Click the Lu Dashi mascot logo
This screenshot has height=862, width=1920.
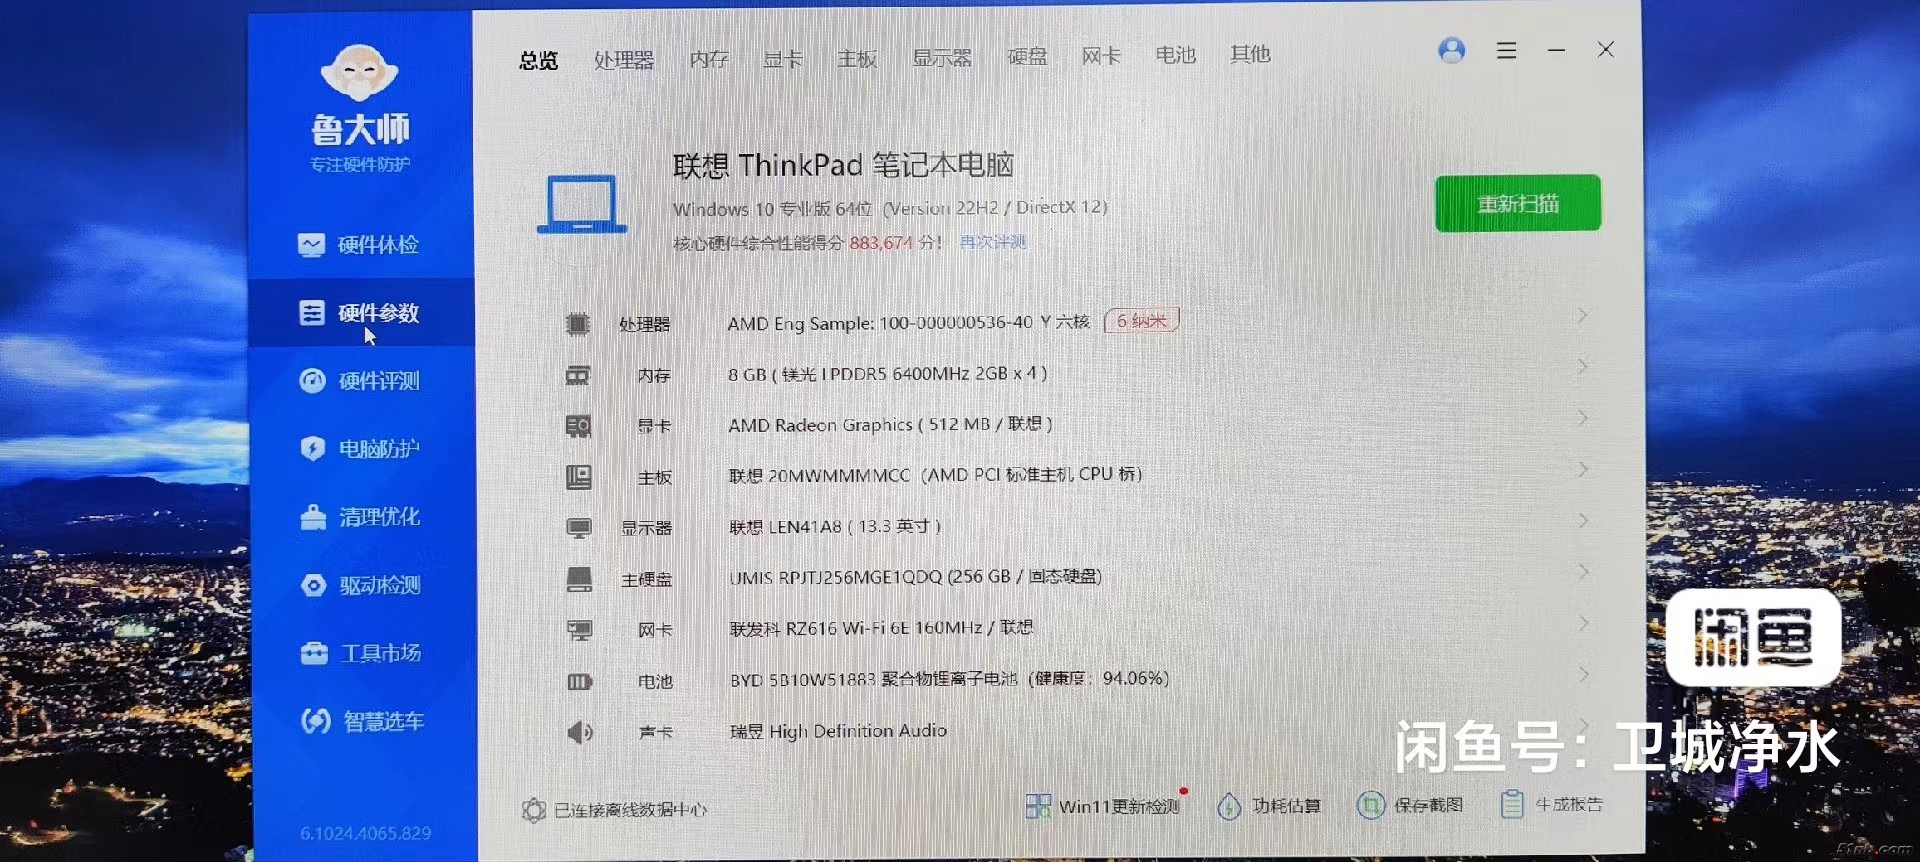tap(359, 72)
